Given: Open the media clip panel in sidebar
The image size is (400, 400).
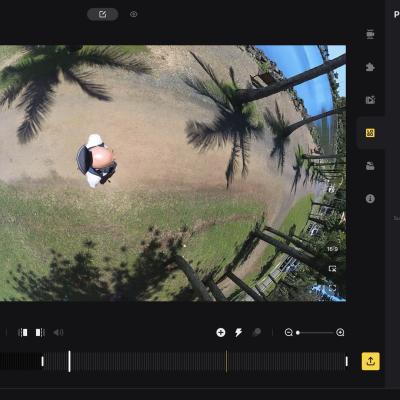Looking at the screenshot, I should coord(370,100).
